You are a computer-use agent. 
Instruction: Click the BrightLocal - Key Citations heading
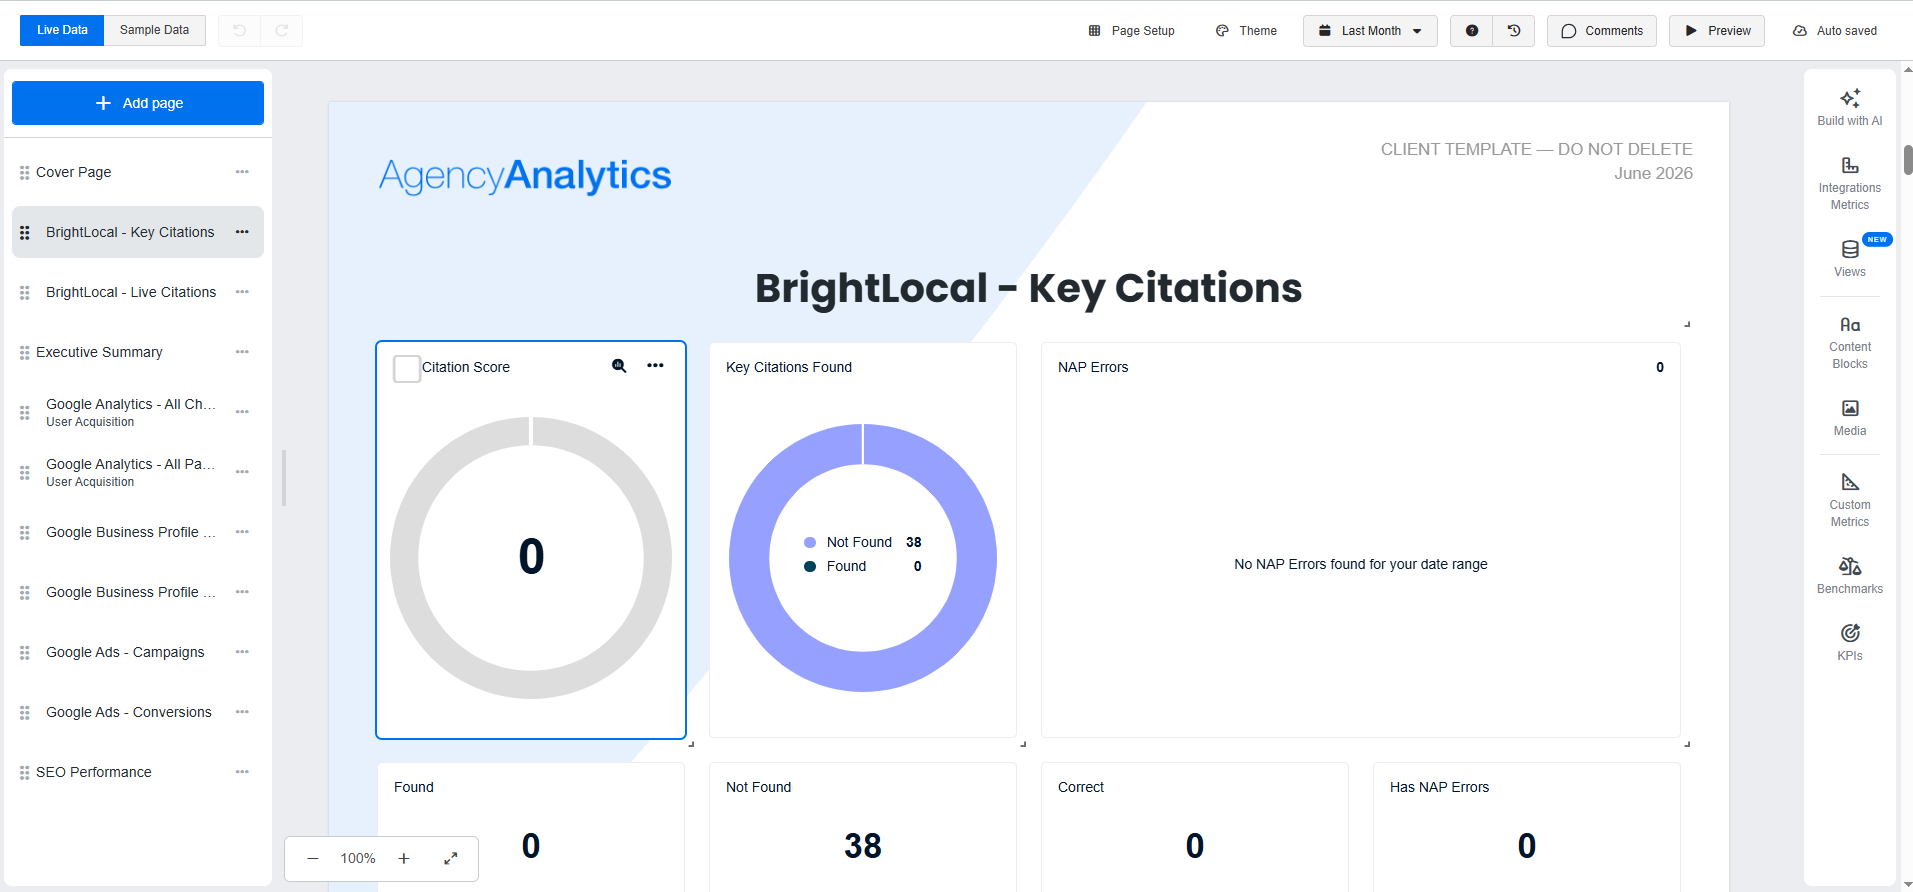[1029, 288]
